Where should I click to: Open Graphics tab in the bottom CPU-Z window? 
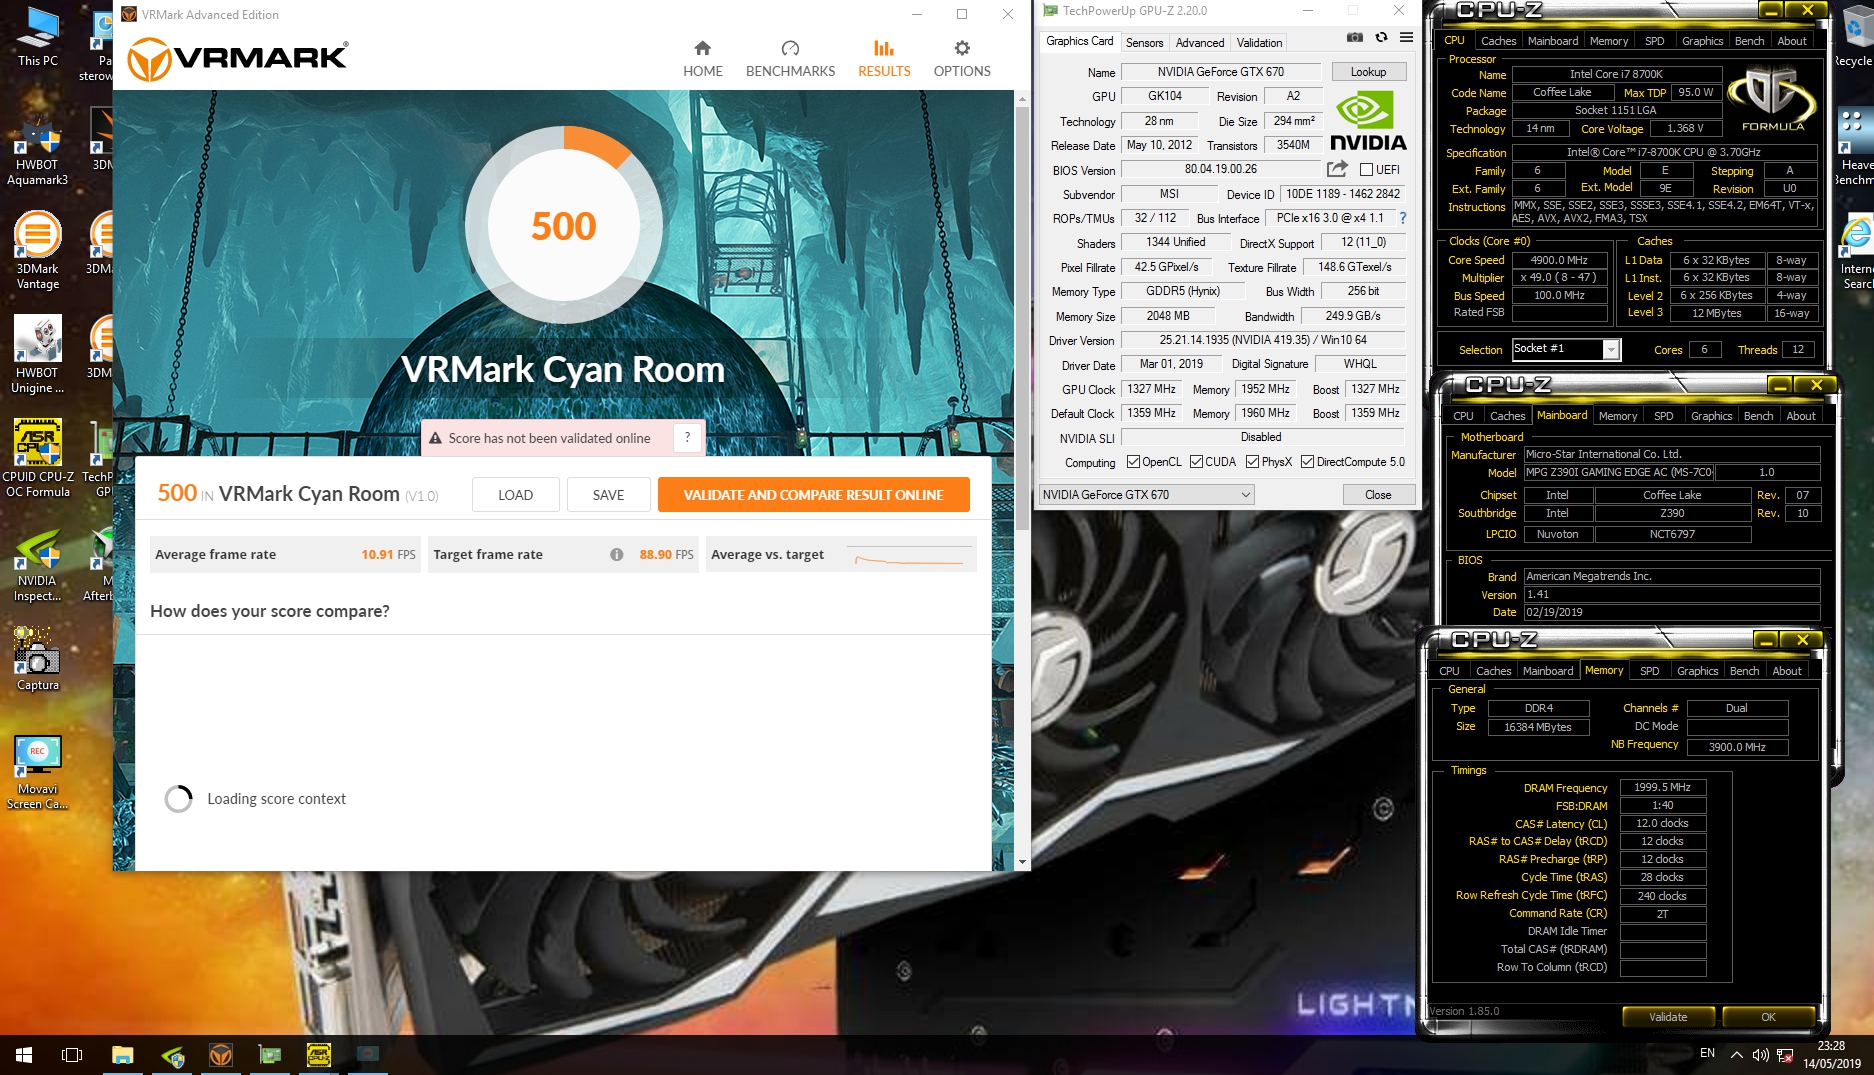click(1697, 671)
